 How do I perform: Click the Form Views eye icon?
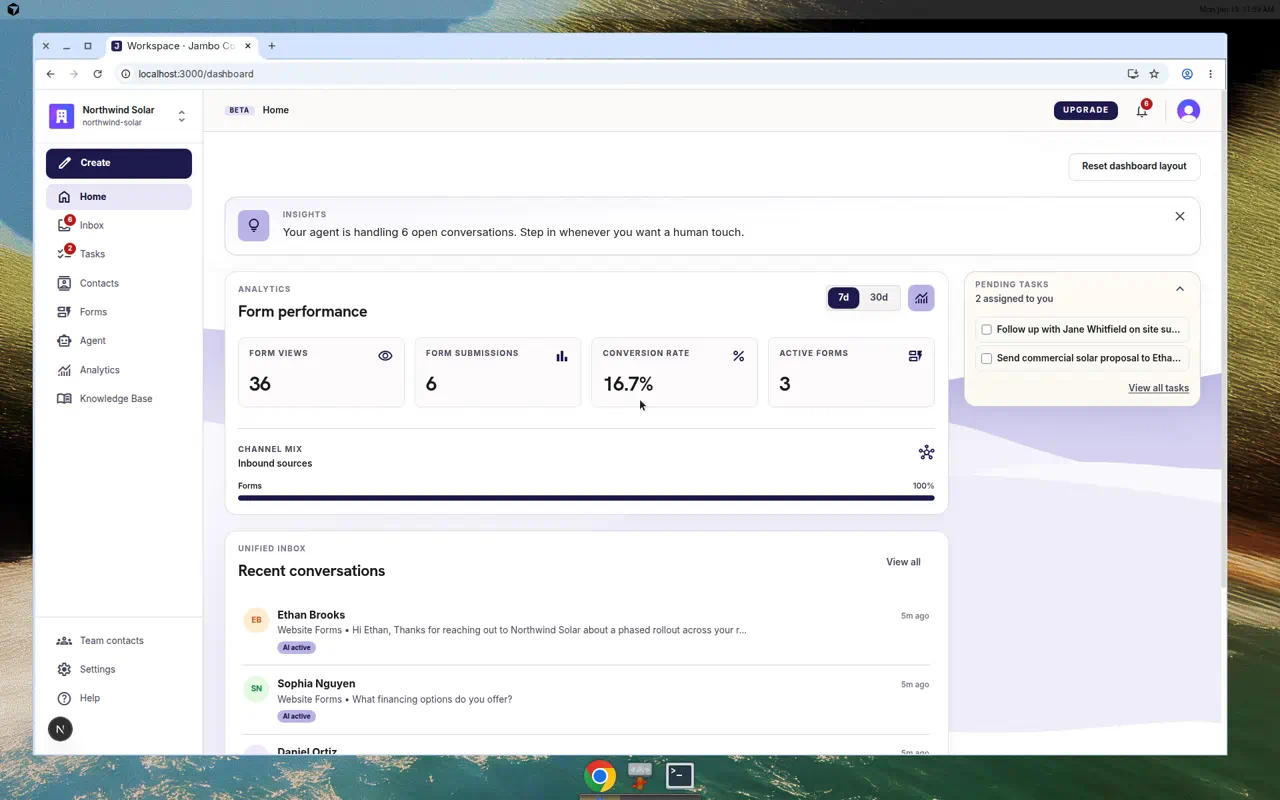point(385,356)
